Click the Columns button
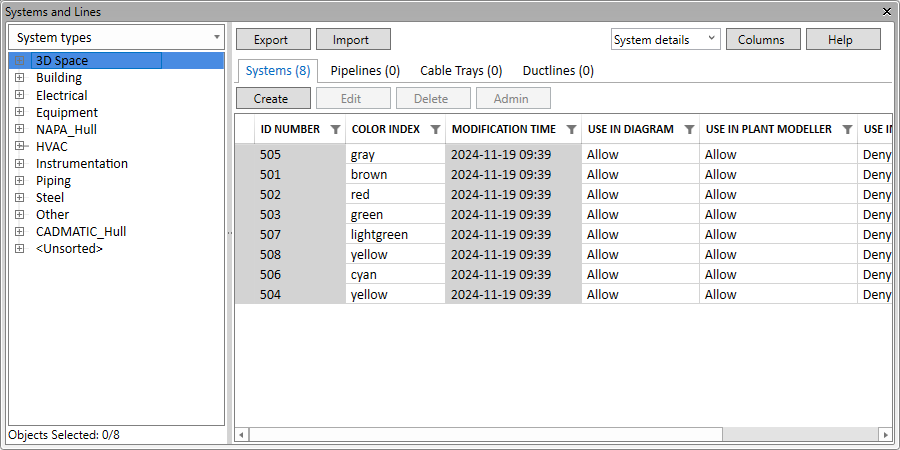 point(762,40)
